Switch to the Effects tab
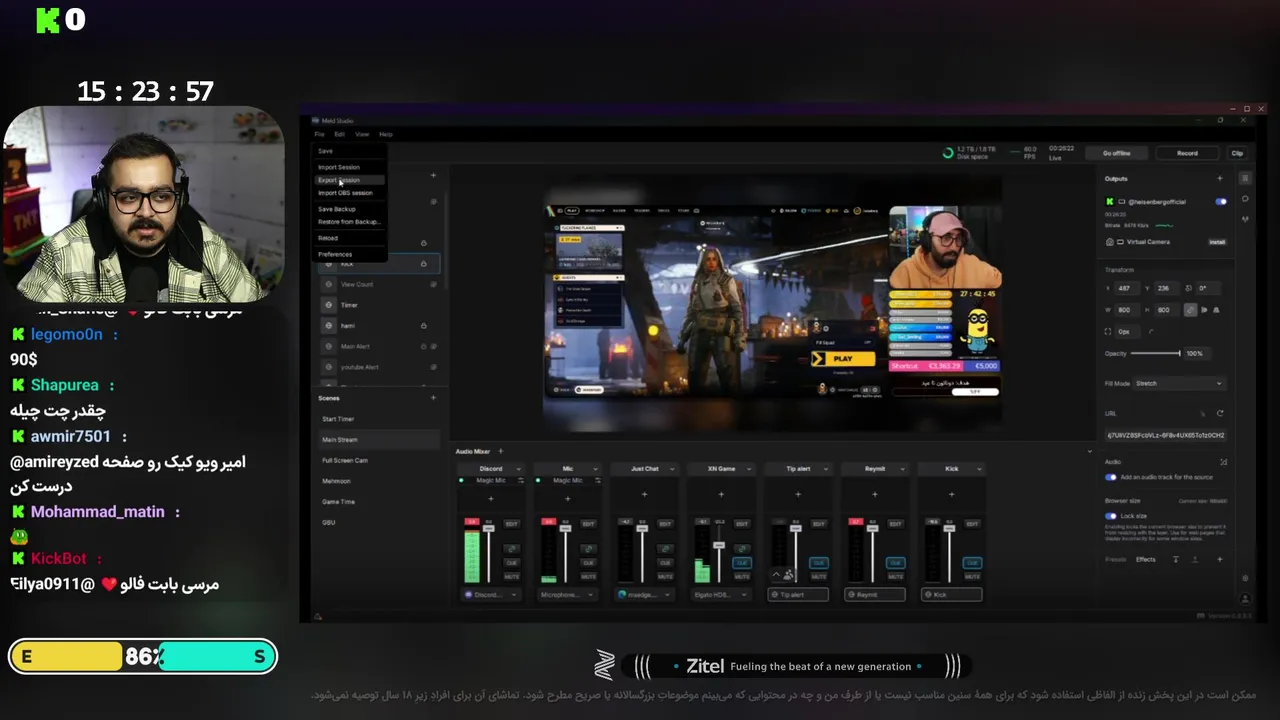 coord(1146,559)
